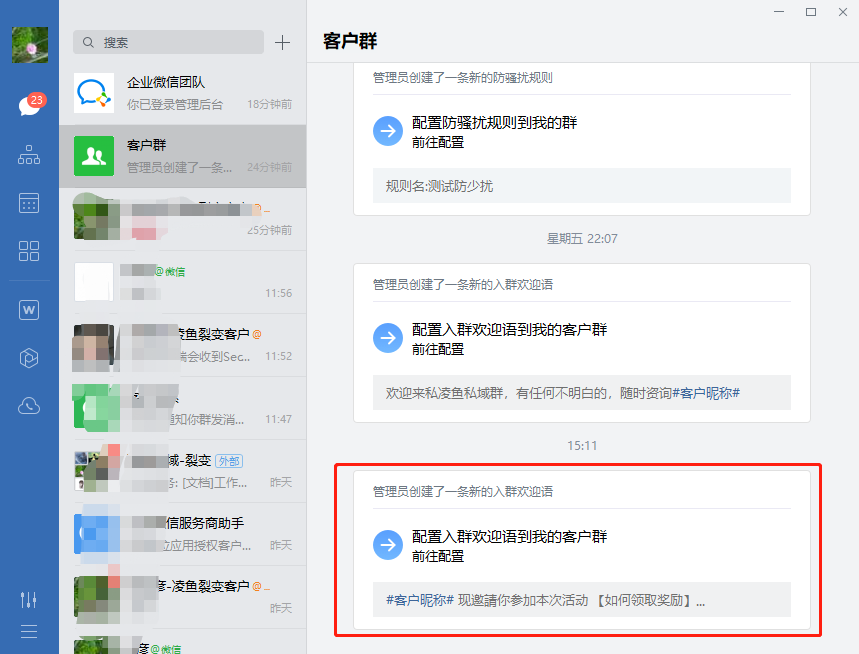Click the 搜索 search field
Viewport: 859px width, 654px height.
168,42
